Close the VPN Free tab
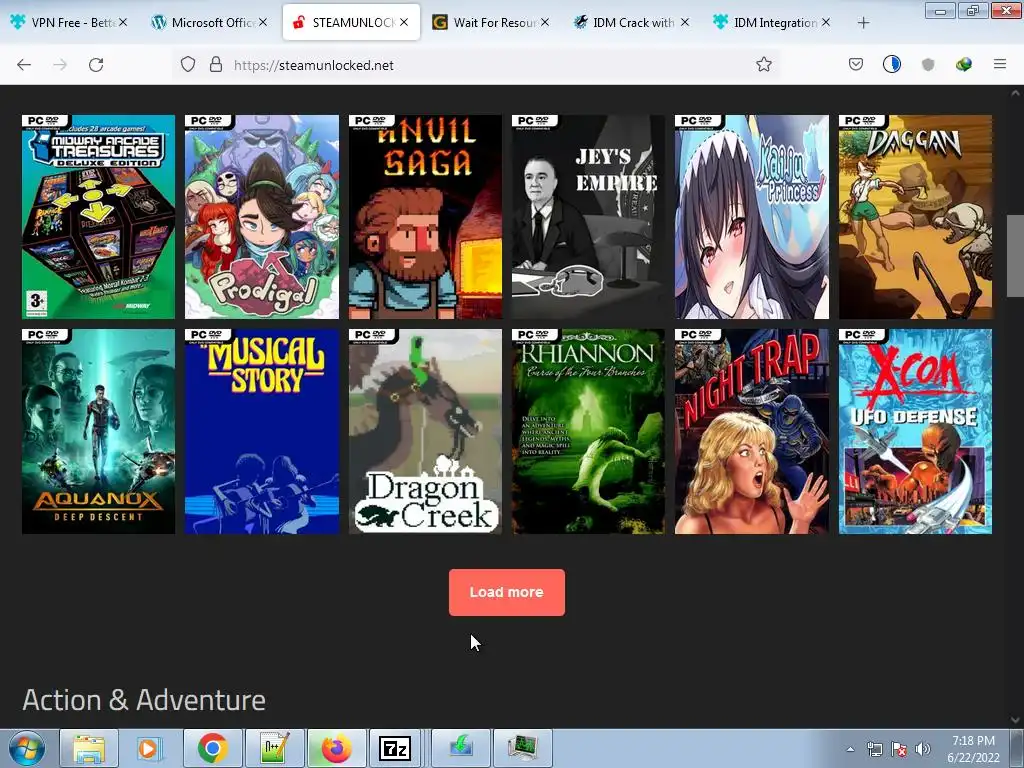Image resolution: width=1024 pixels, height=768 pixels. tap(123, 22)
